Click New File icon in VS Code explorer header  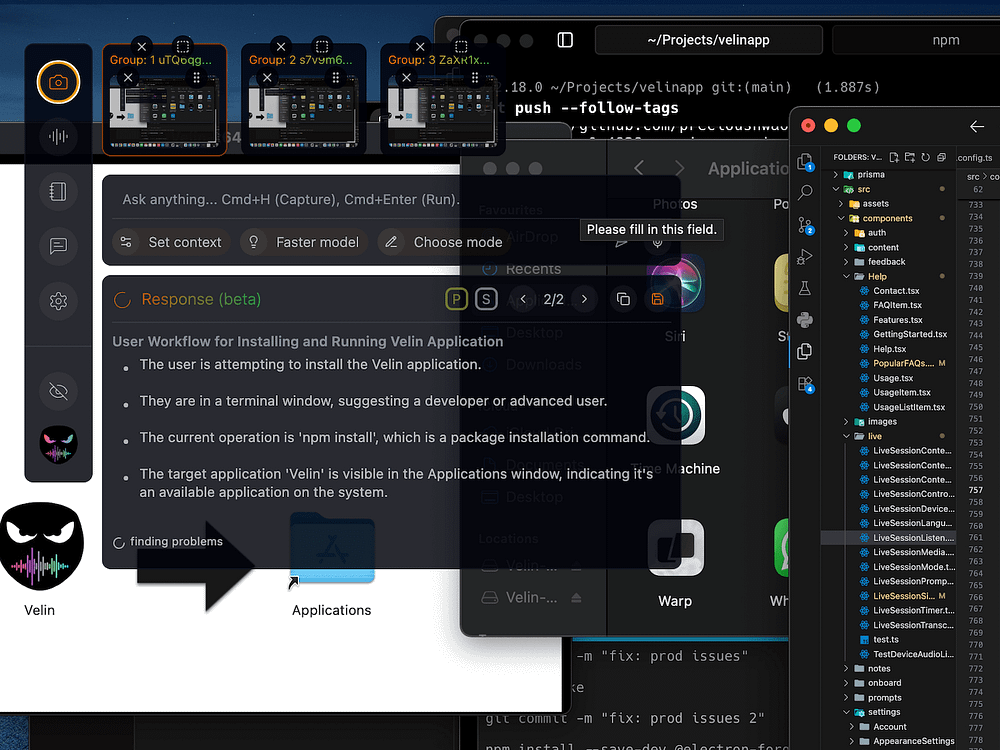(894, 157)
